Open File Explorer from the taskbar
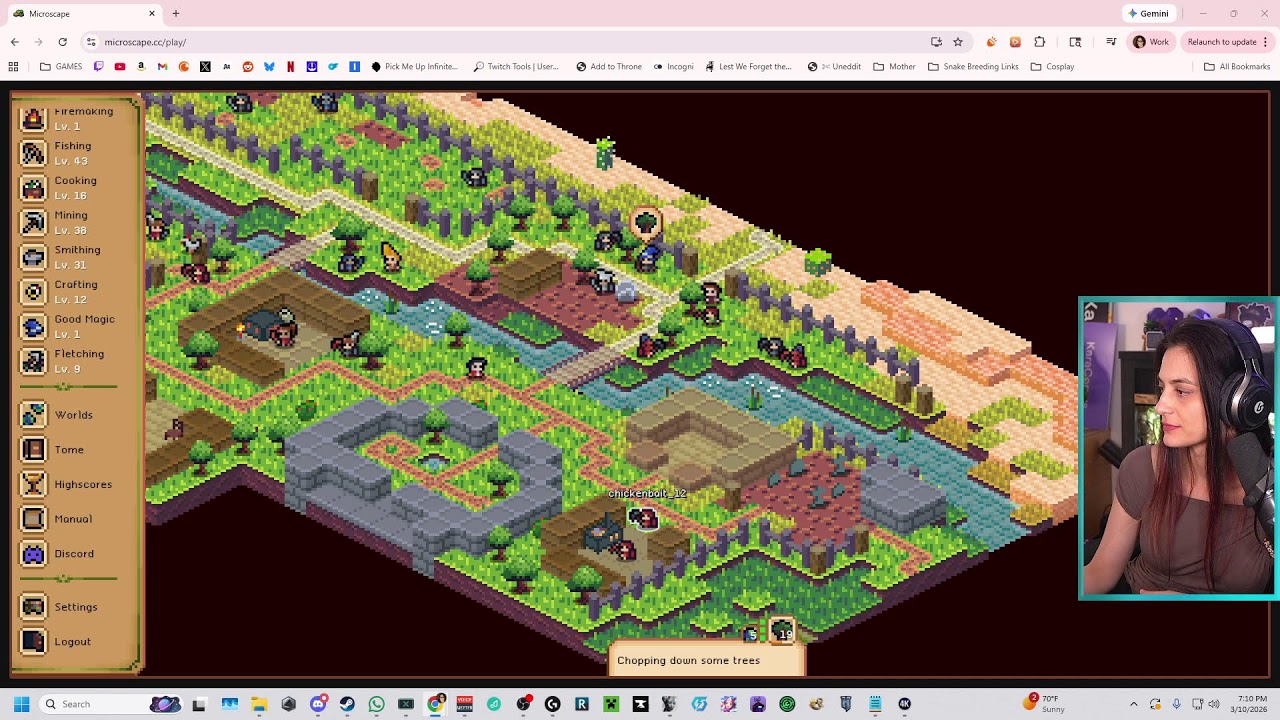The height and width of the screenshot is (720, 1280). click(x=259, y=704)
